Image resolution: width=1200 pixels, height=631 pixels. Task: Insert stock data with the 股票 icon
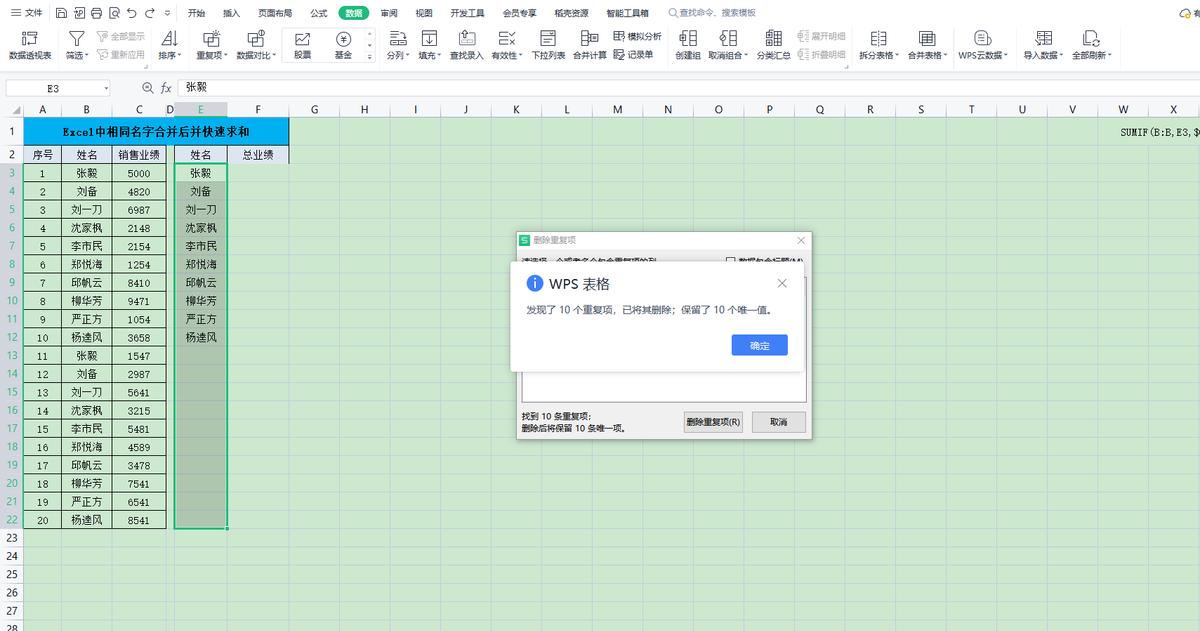(302, 44)
